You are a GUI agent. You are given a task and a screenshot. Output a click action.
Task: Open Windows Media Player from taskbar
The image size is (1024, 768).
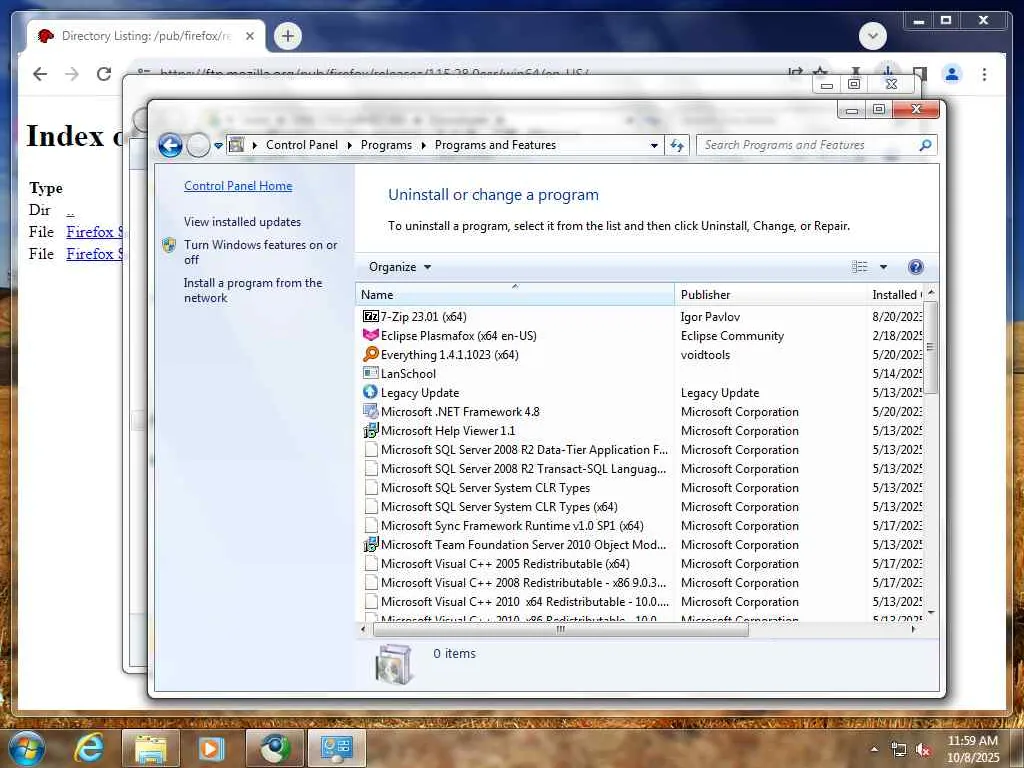coord(212,748)
